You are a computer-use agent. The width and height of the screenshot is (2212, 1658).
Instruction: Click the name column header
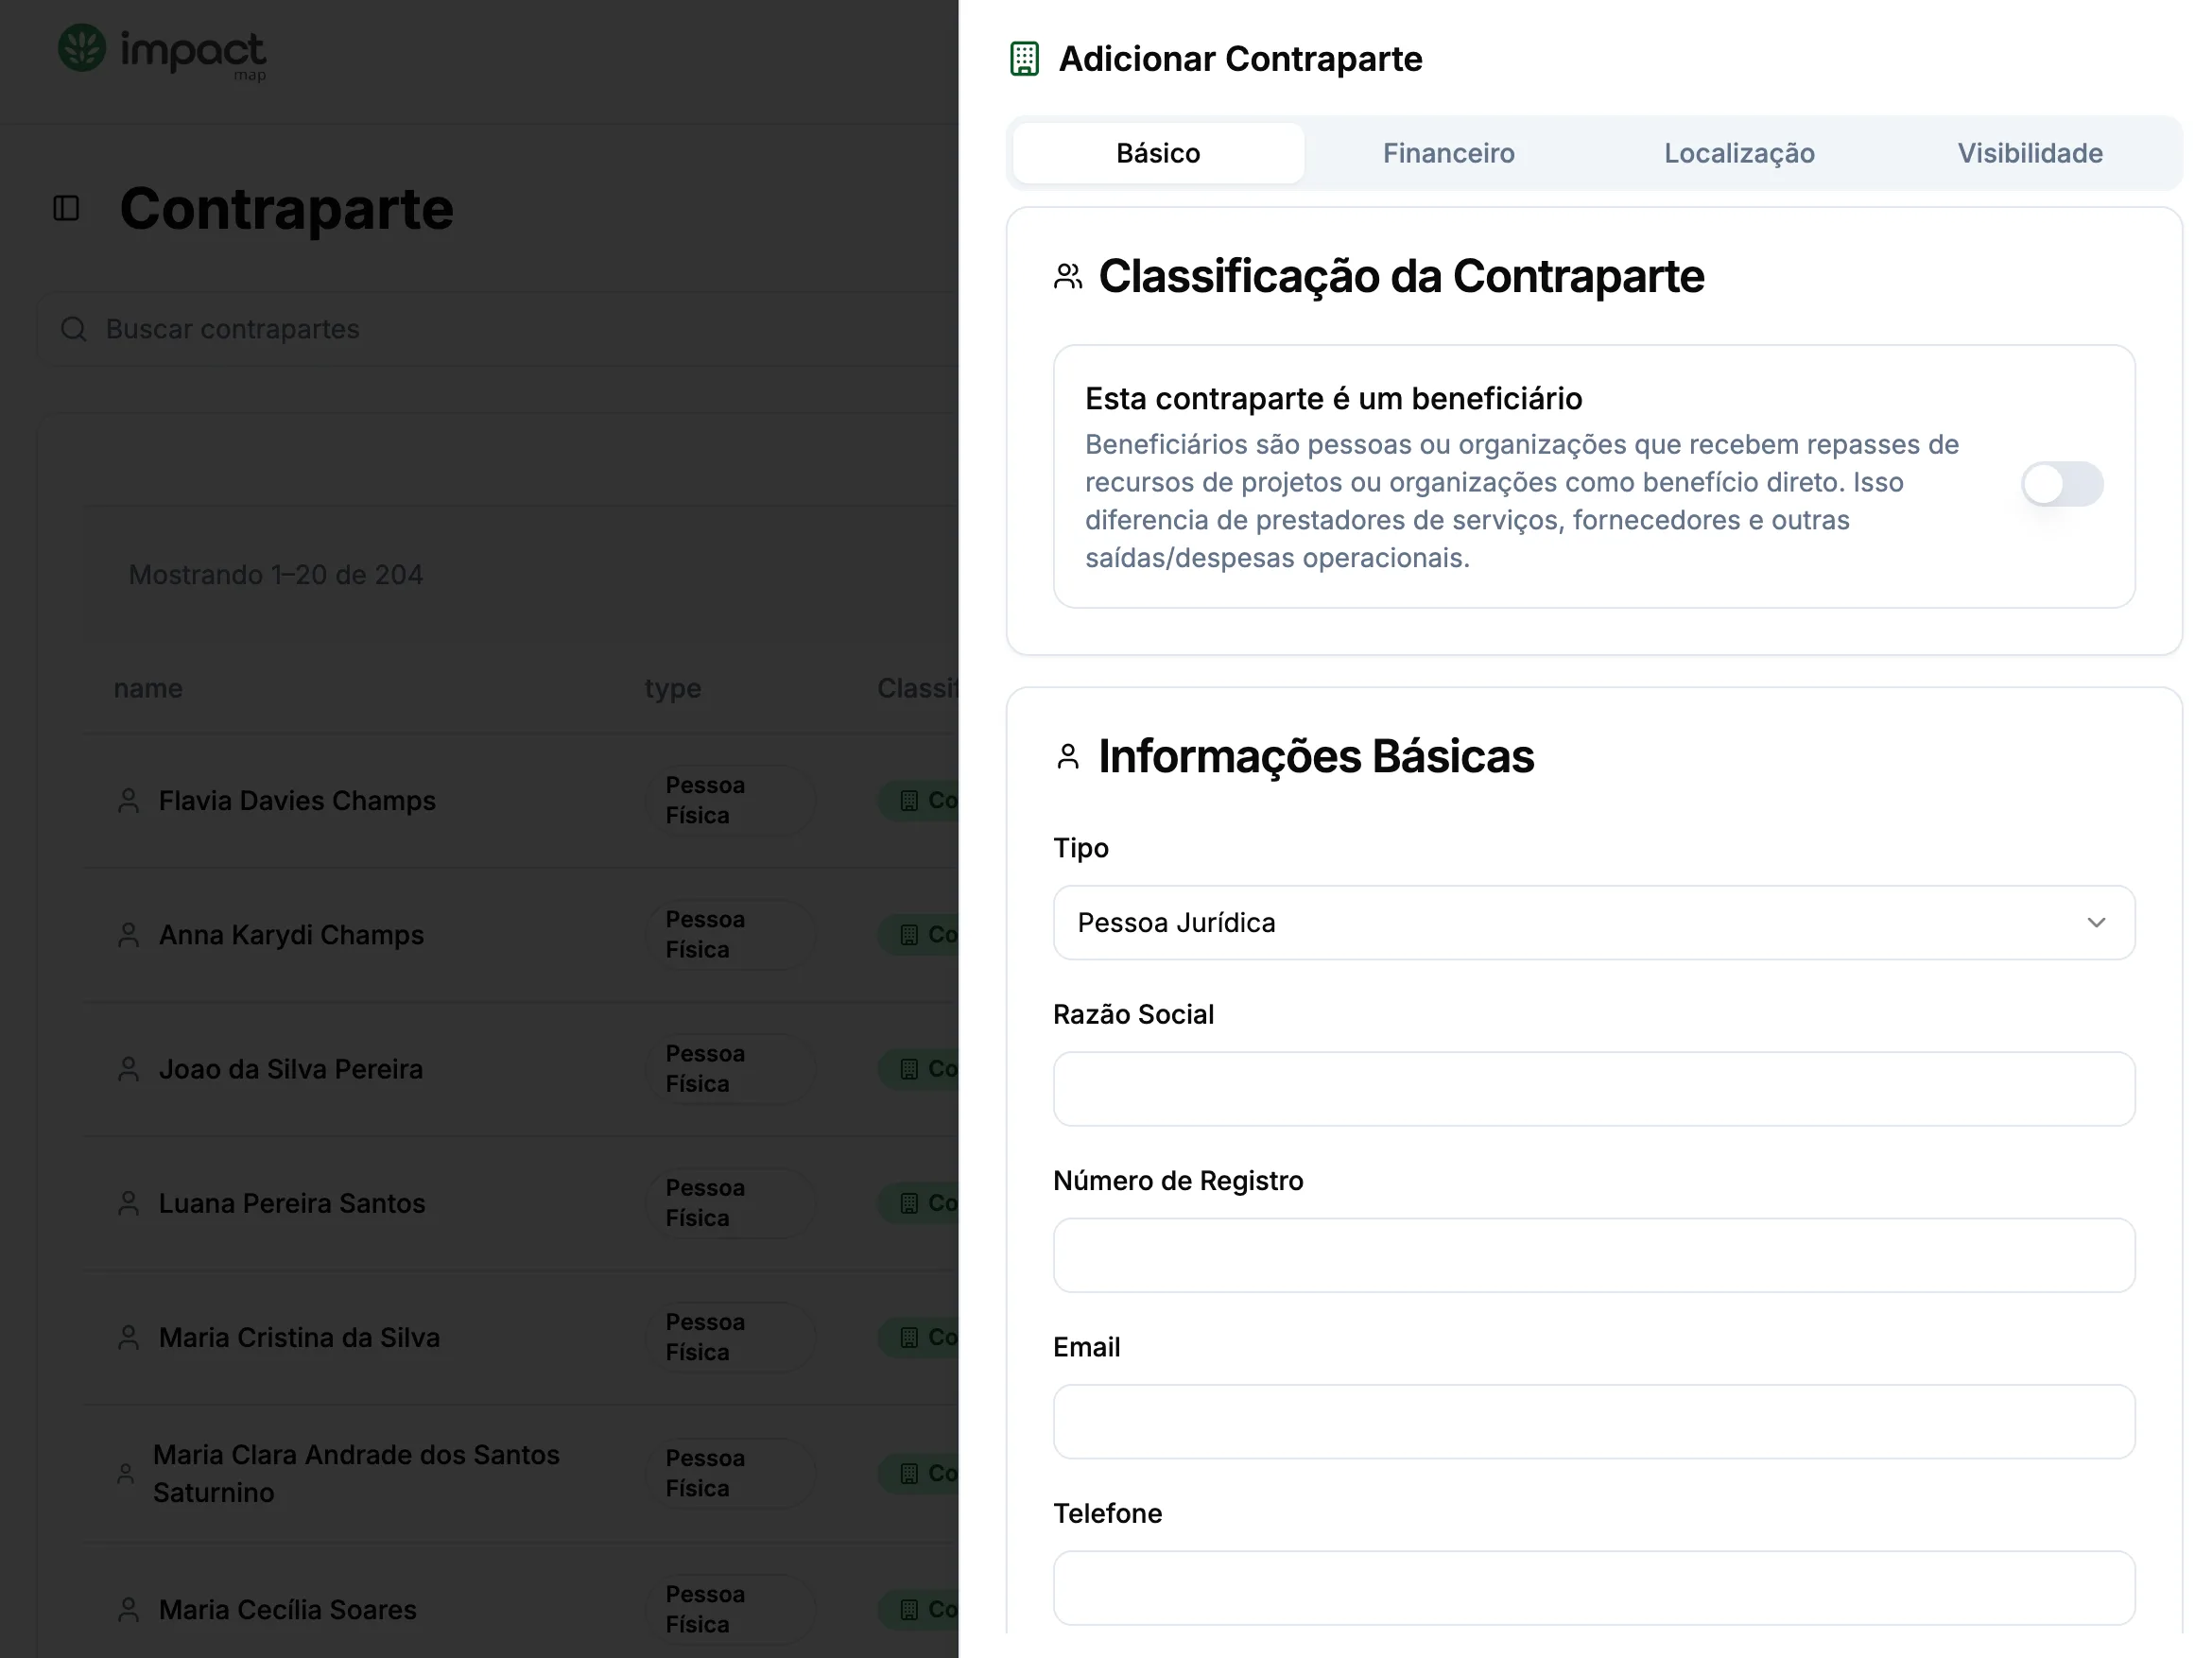[148, 688]
